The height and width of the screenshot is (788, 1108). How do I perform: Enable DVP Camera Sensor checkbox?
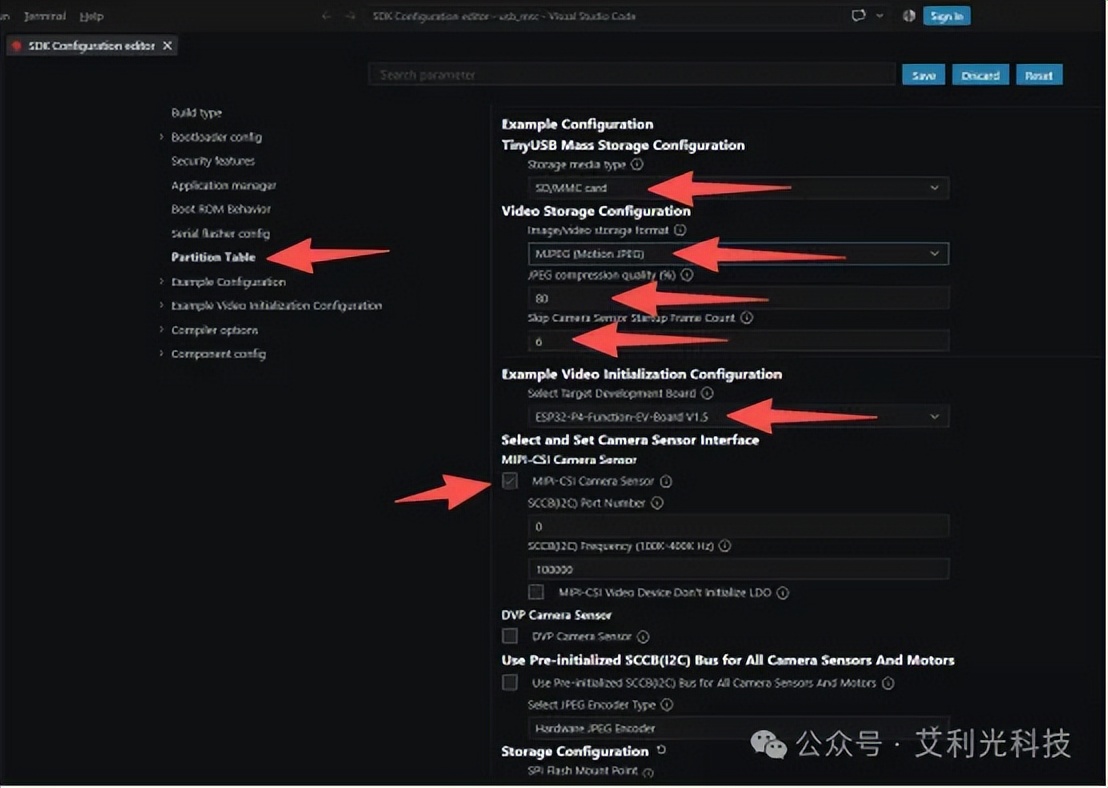[509, 636]
